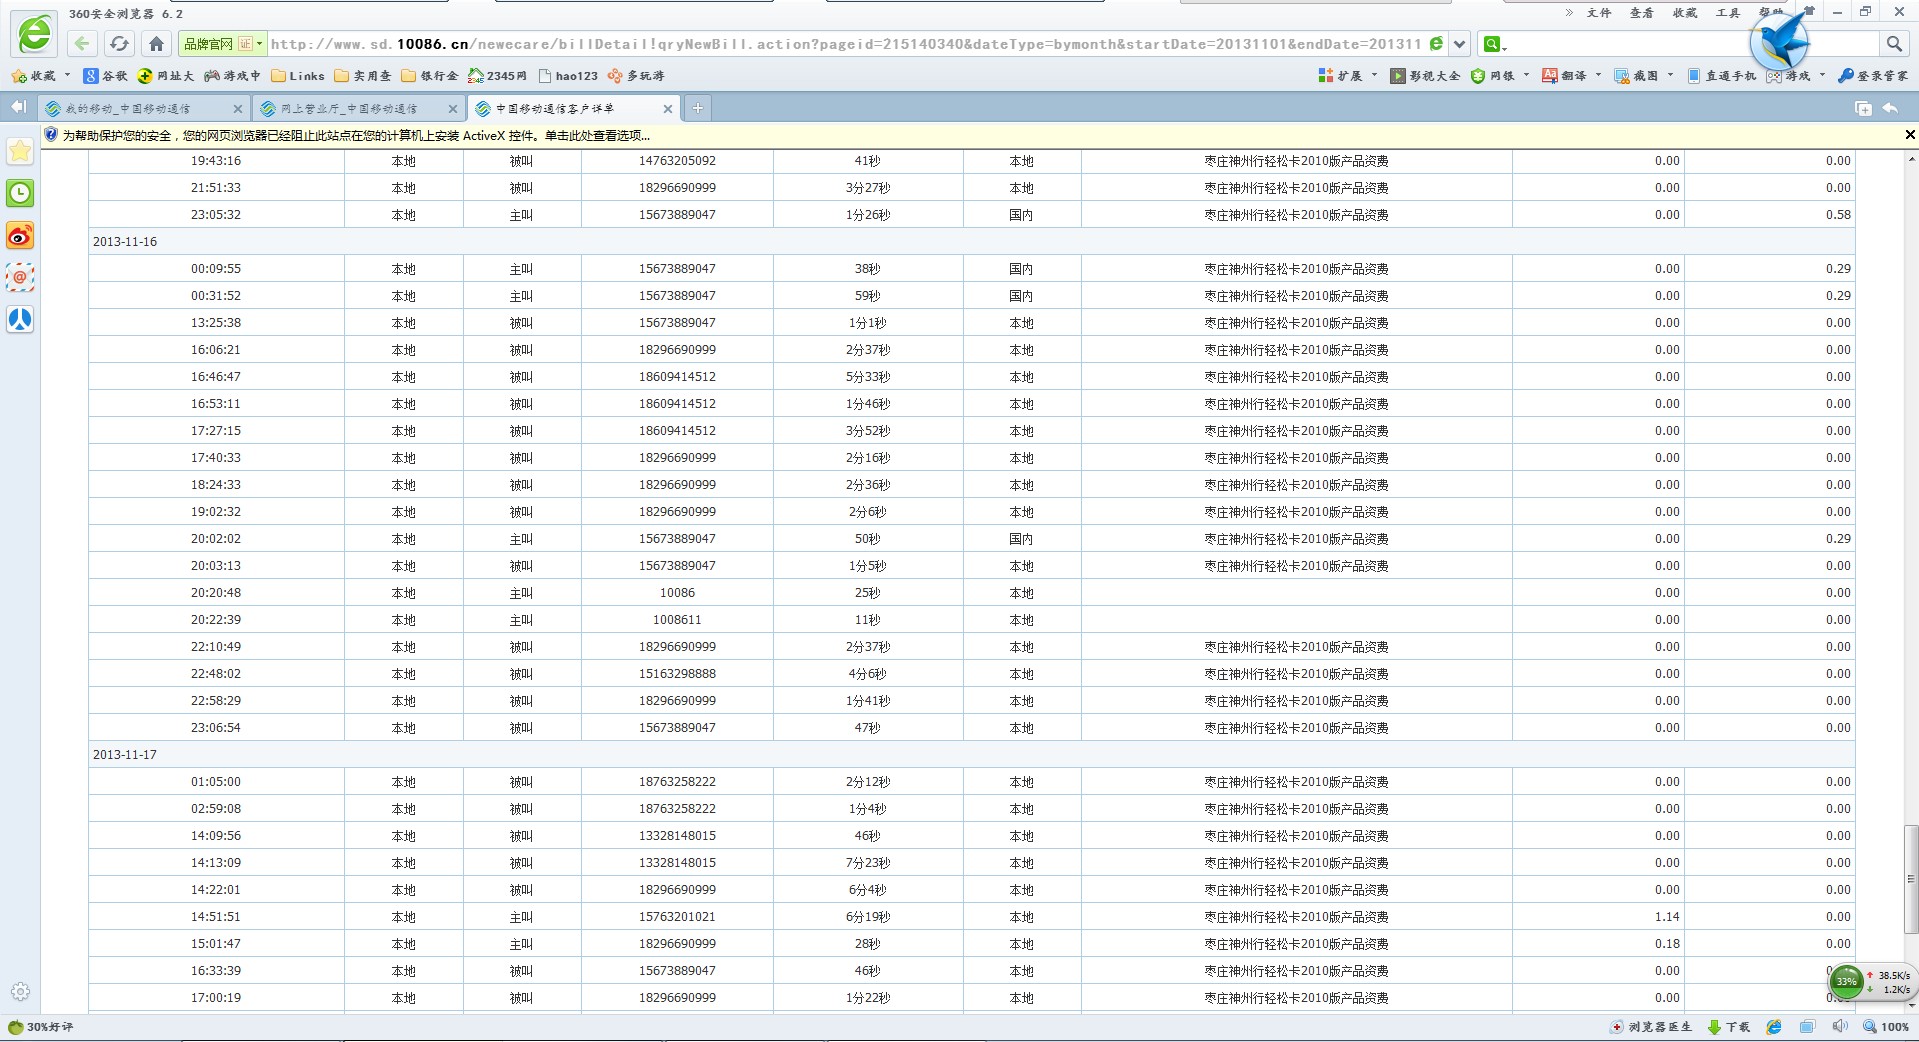Screen dimensions: 1919x1042
Task: Open the 工具 menu
Action: click(x=1727, y=13)
